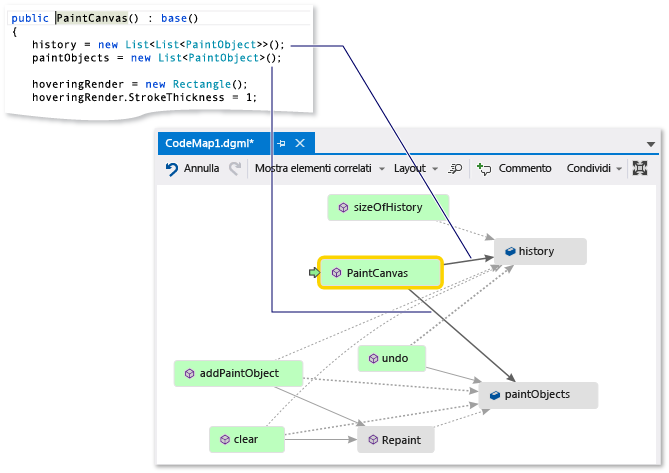Close the CodeMap1.dgml tab
The image size is (669, 473).
coord(300,143)
